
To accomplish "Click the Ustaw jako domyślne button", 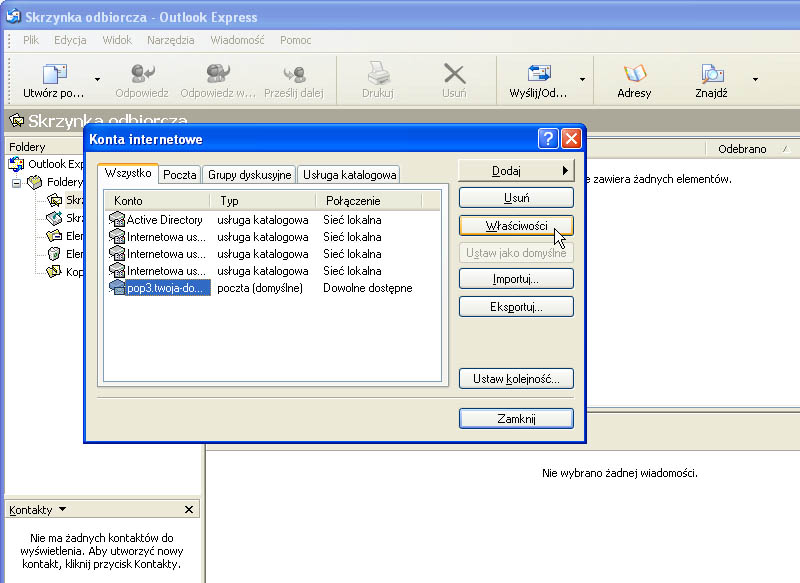I will (x=516, y=253).
